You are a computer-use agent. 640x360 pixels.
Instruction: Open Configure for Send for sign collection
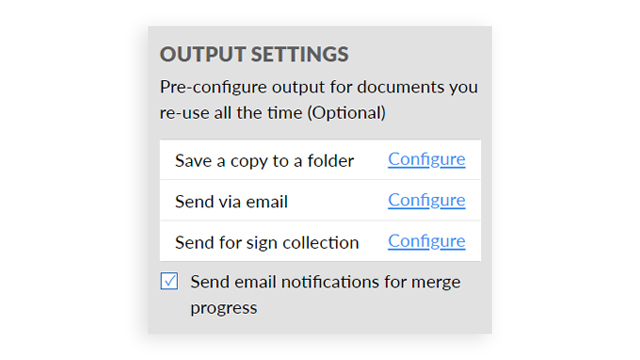click(x=427, y=241)
